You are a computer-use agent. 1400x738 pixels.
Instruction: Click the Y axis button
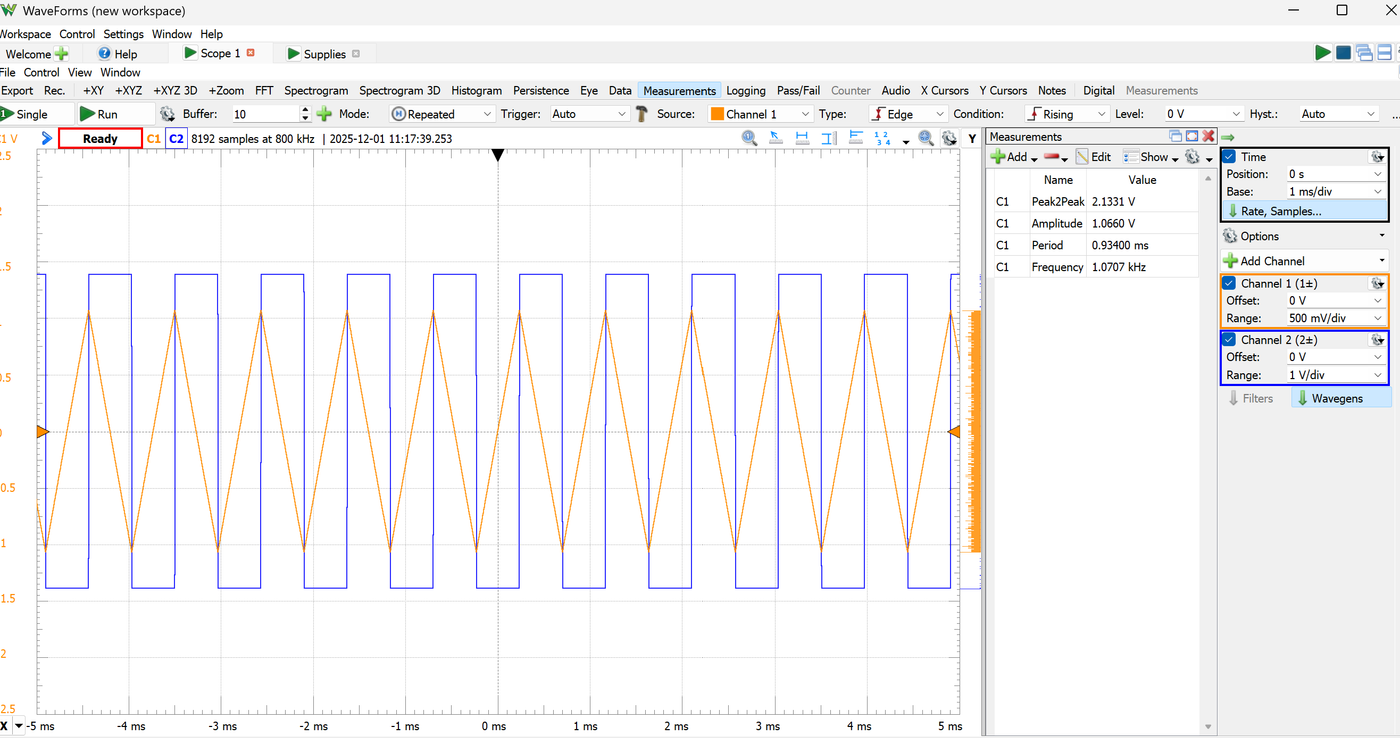pyautogui.click(x=972, y=139)
